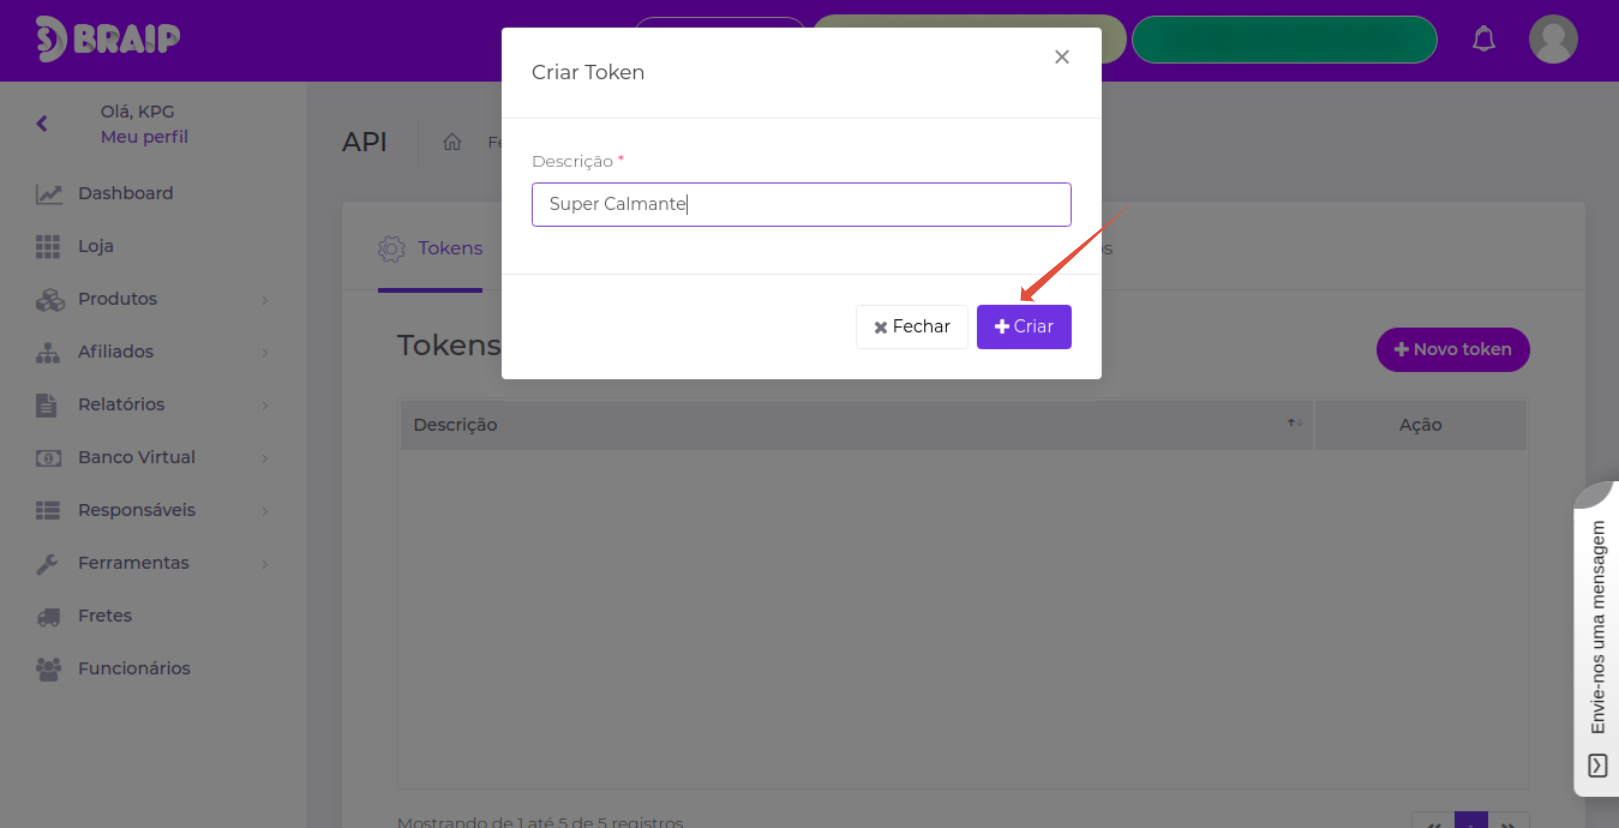This screenshot has height=828, width=1619.
Task: Click the home breadcrumb icon
Action: [452, 142]
